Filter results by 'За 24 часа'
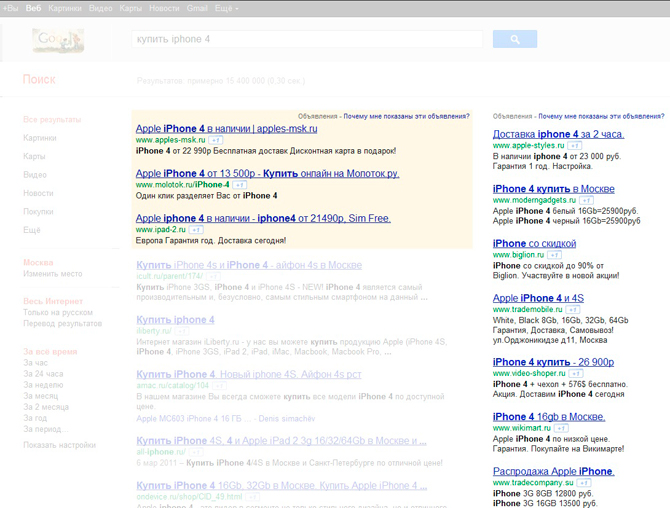The width and height of the screenshot is (670, 508). [x=41, y=373]
